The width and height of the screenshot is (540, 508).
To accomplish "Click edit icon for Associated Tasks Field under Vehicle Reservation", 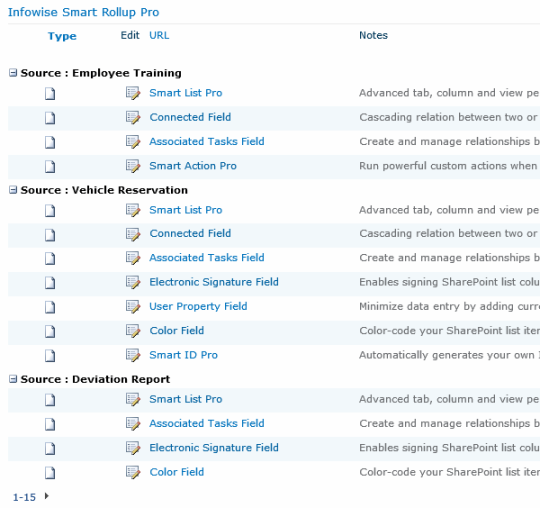I will click(133, 258).
